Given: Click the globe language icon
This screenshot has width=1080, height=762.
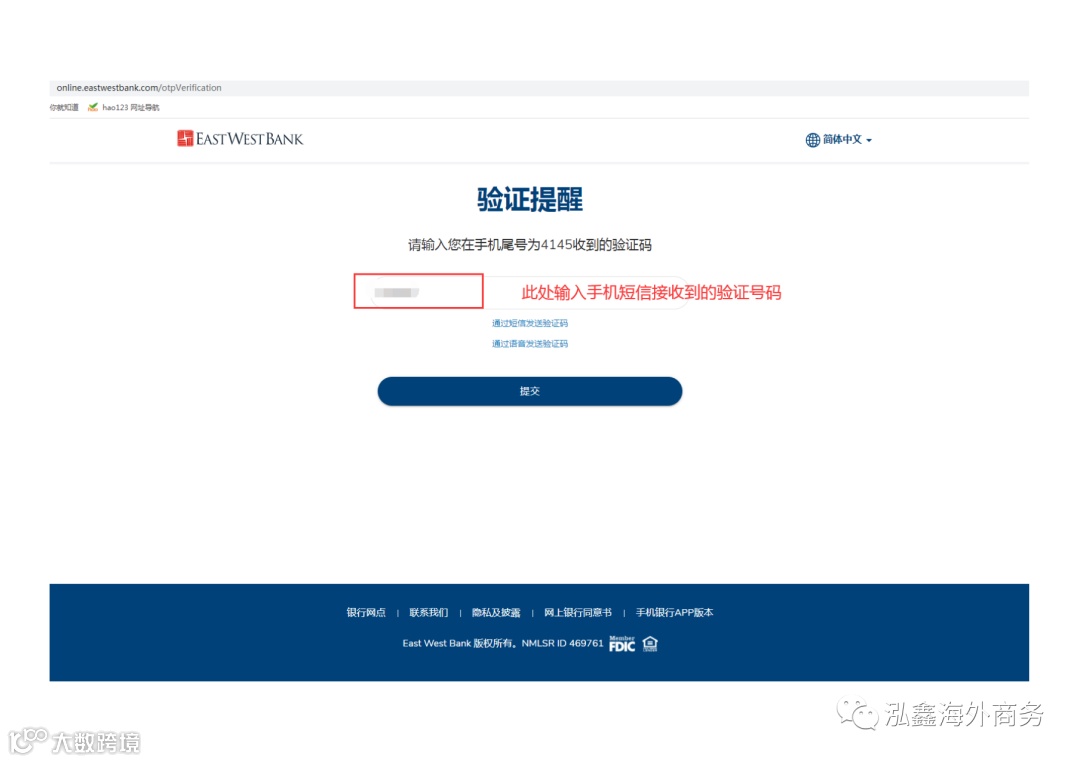Looking at the screenshot, I should click(813, 140).
